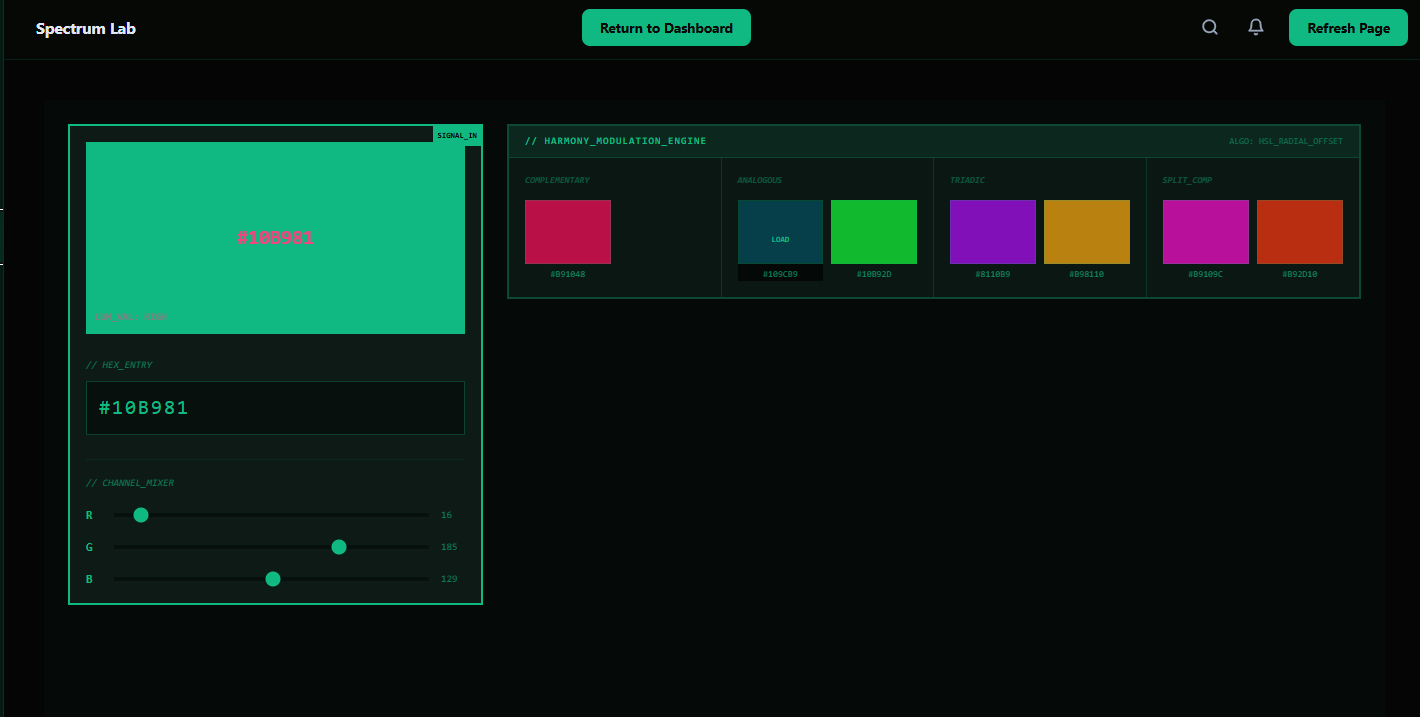The image size is (1420, 717).
Task: Click hex caption #10B92D under swatch
Action: (x=874, y=274)
